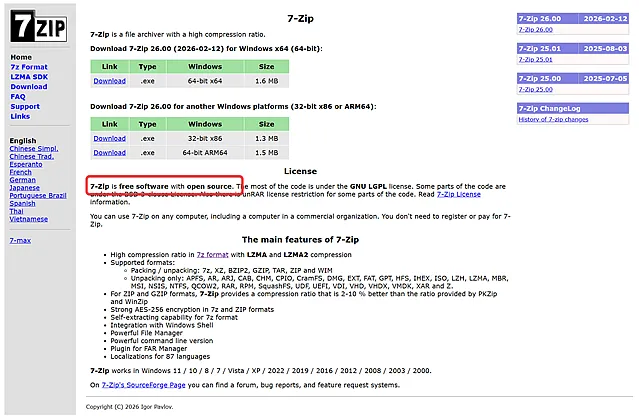Switch language to Esperanto
Image resolution: width=639 pixels, height=420 pixels.
pos(27,164)
